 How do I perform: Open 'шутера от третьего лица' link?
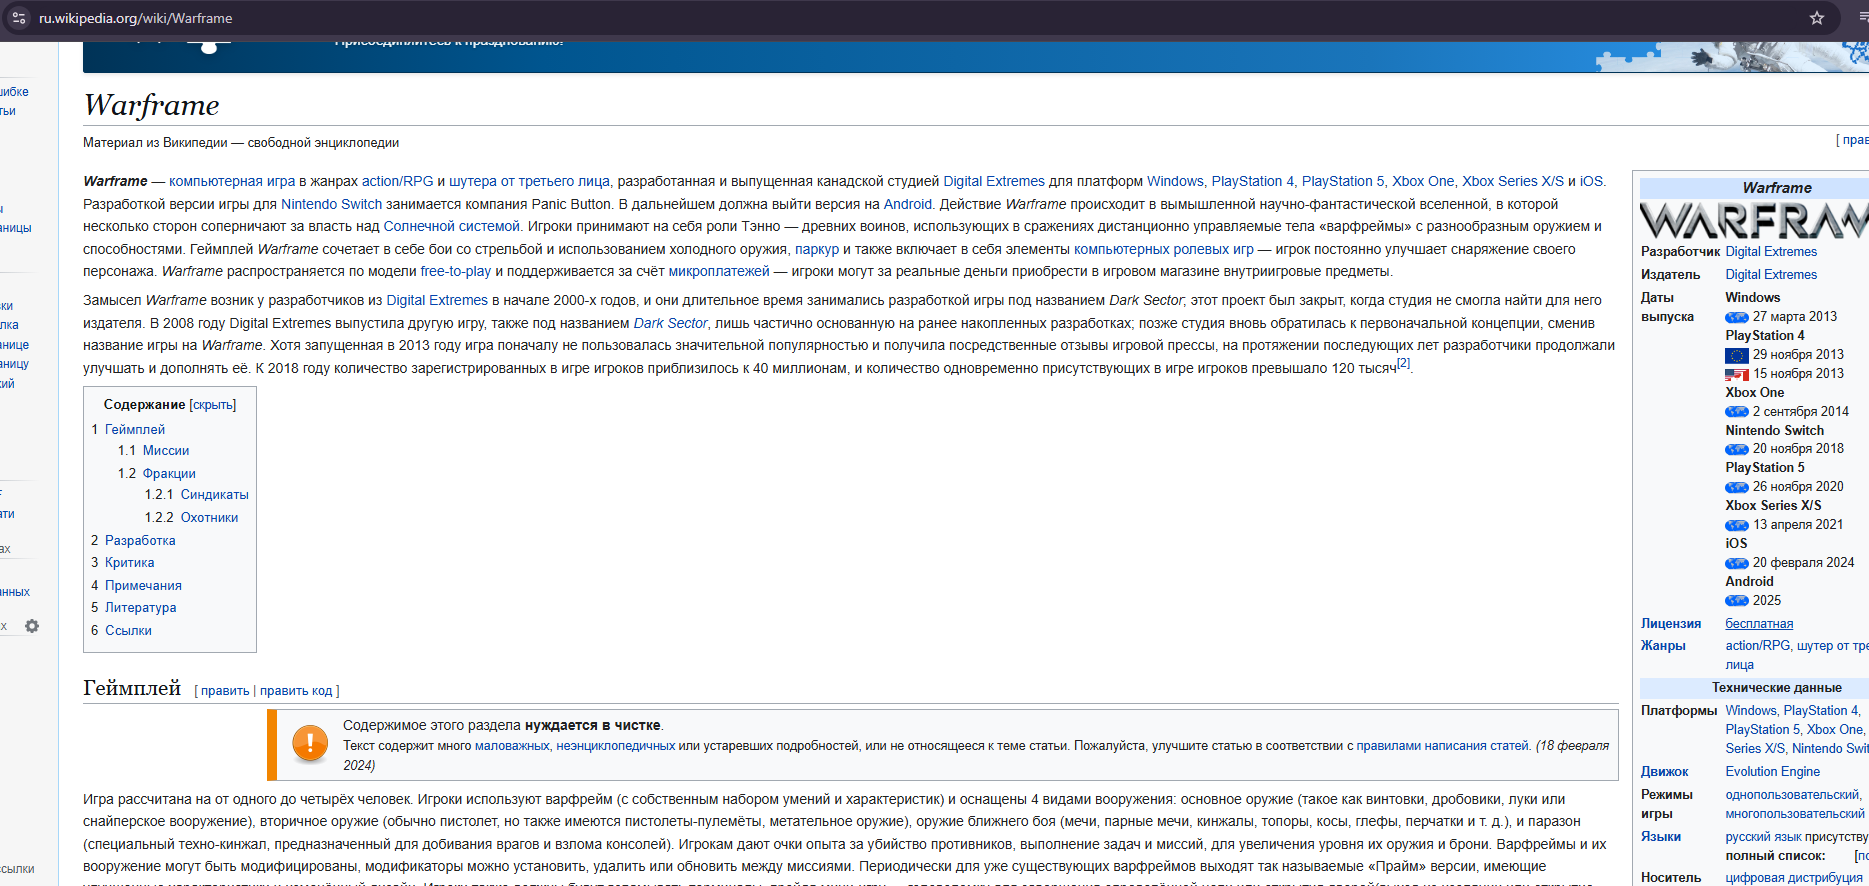pyautogui.click(x=529, y=182)
